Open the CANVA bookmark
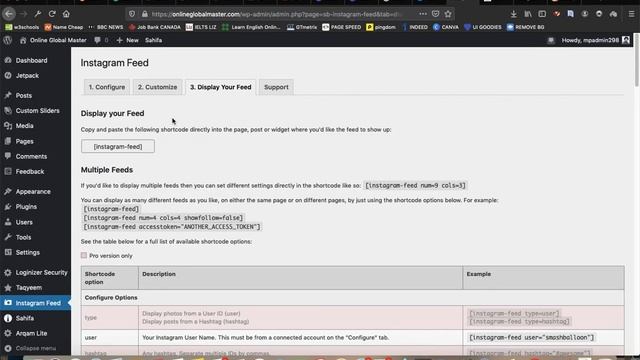The image size is (640, 360). [x=446, y=27]
